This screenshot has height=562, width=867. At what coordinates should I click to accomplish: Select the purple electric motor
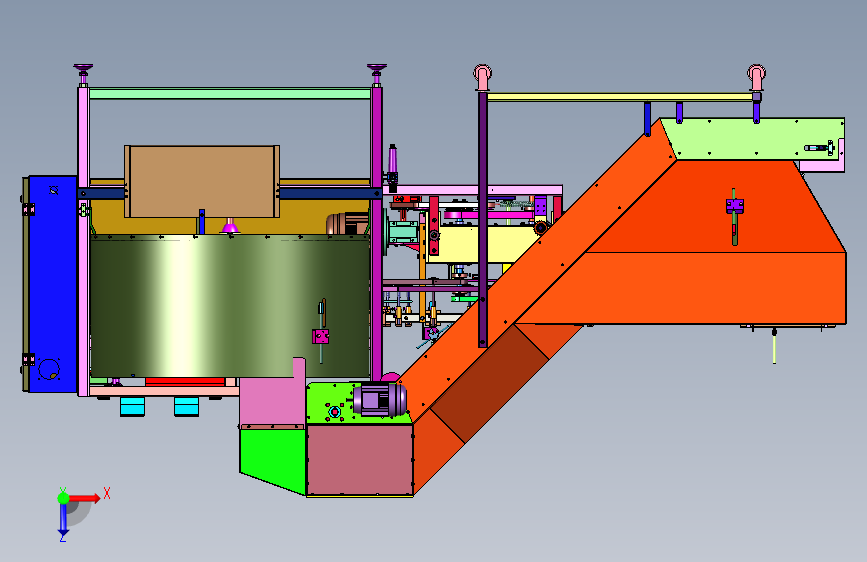tap(380, 399)
